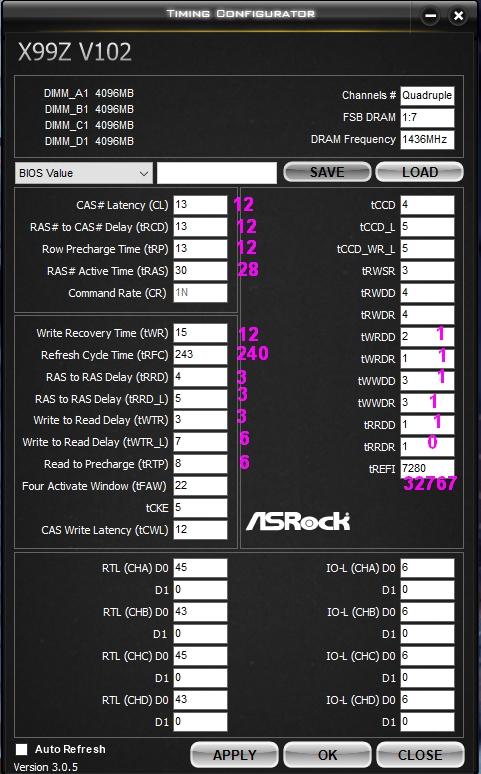Click the ASRock logo
Image resolution: width=481 pixels, height=774 pixels.
(x=298, y=521)
